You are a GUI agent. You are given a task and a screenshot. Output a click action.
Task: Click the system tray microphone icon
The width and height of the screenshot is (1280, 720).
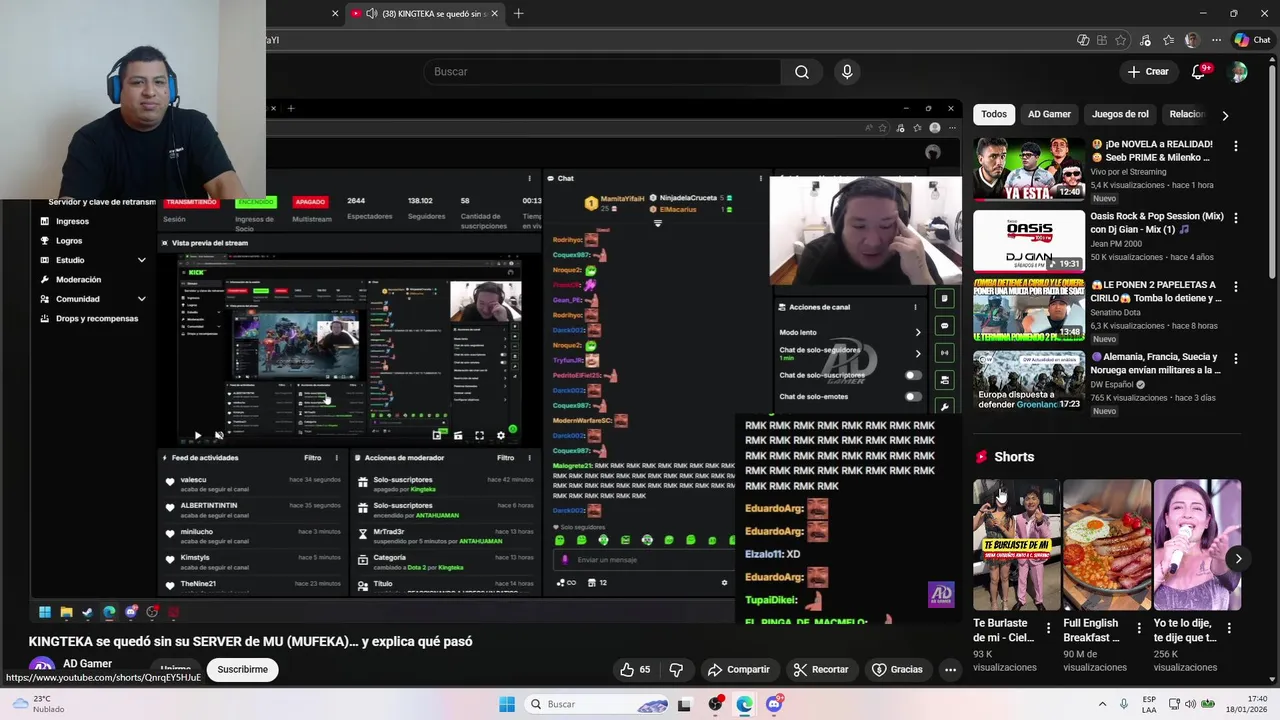point(1124,704)
